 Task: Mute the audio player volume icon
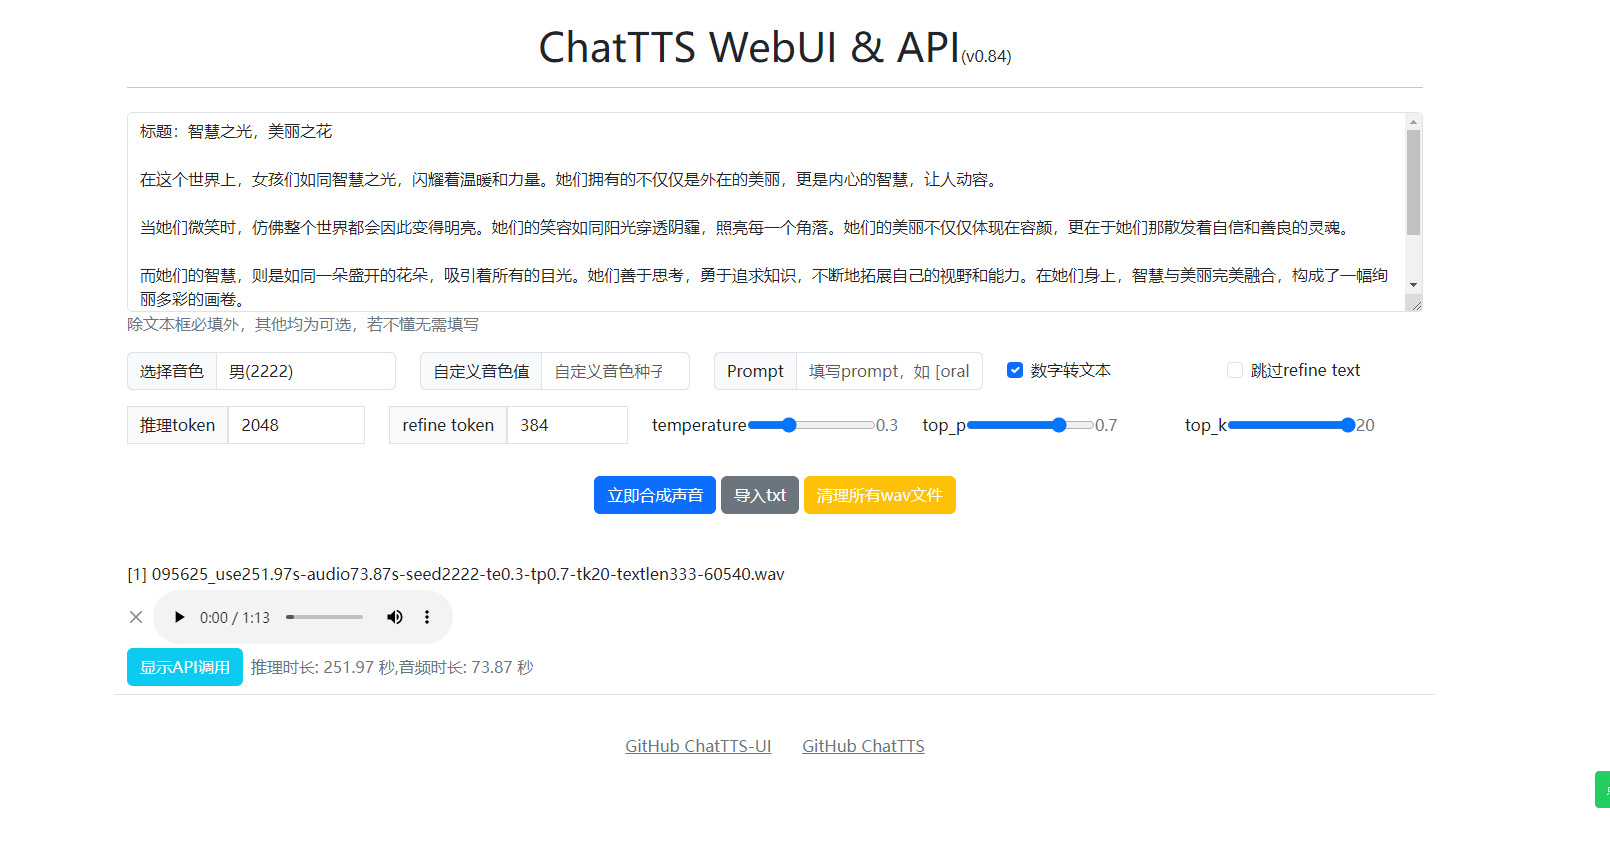pyautogui.click(x=395, y=617)
